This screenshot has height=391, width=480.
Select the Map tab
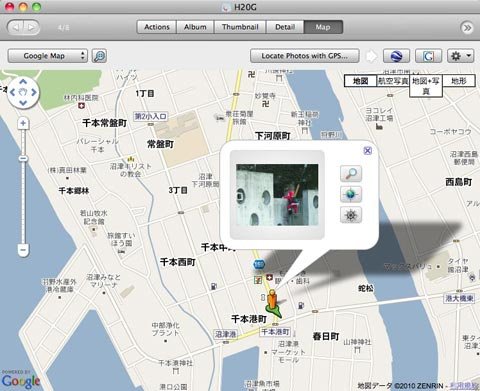click(323, 27)
